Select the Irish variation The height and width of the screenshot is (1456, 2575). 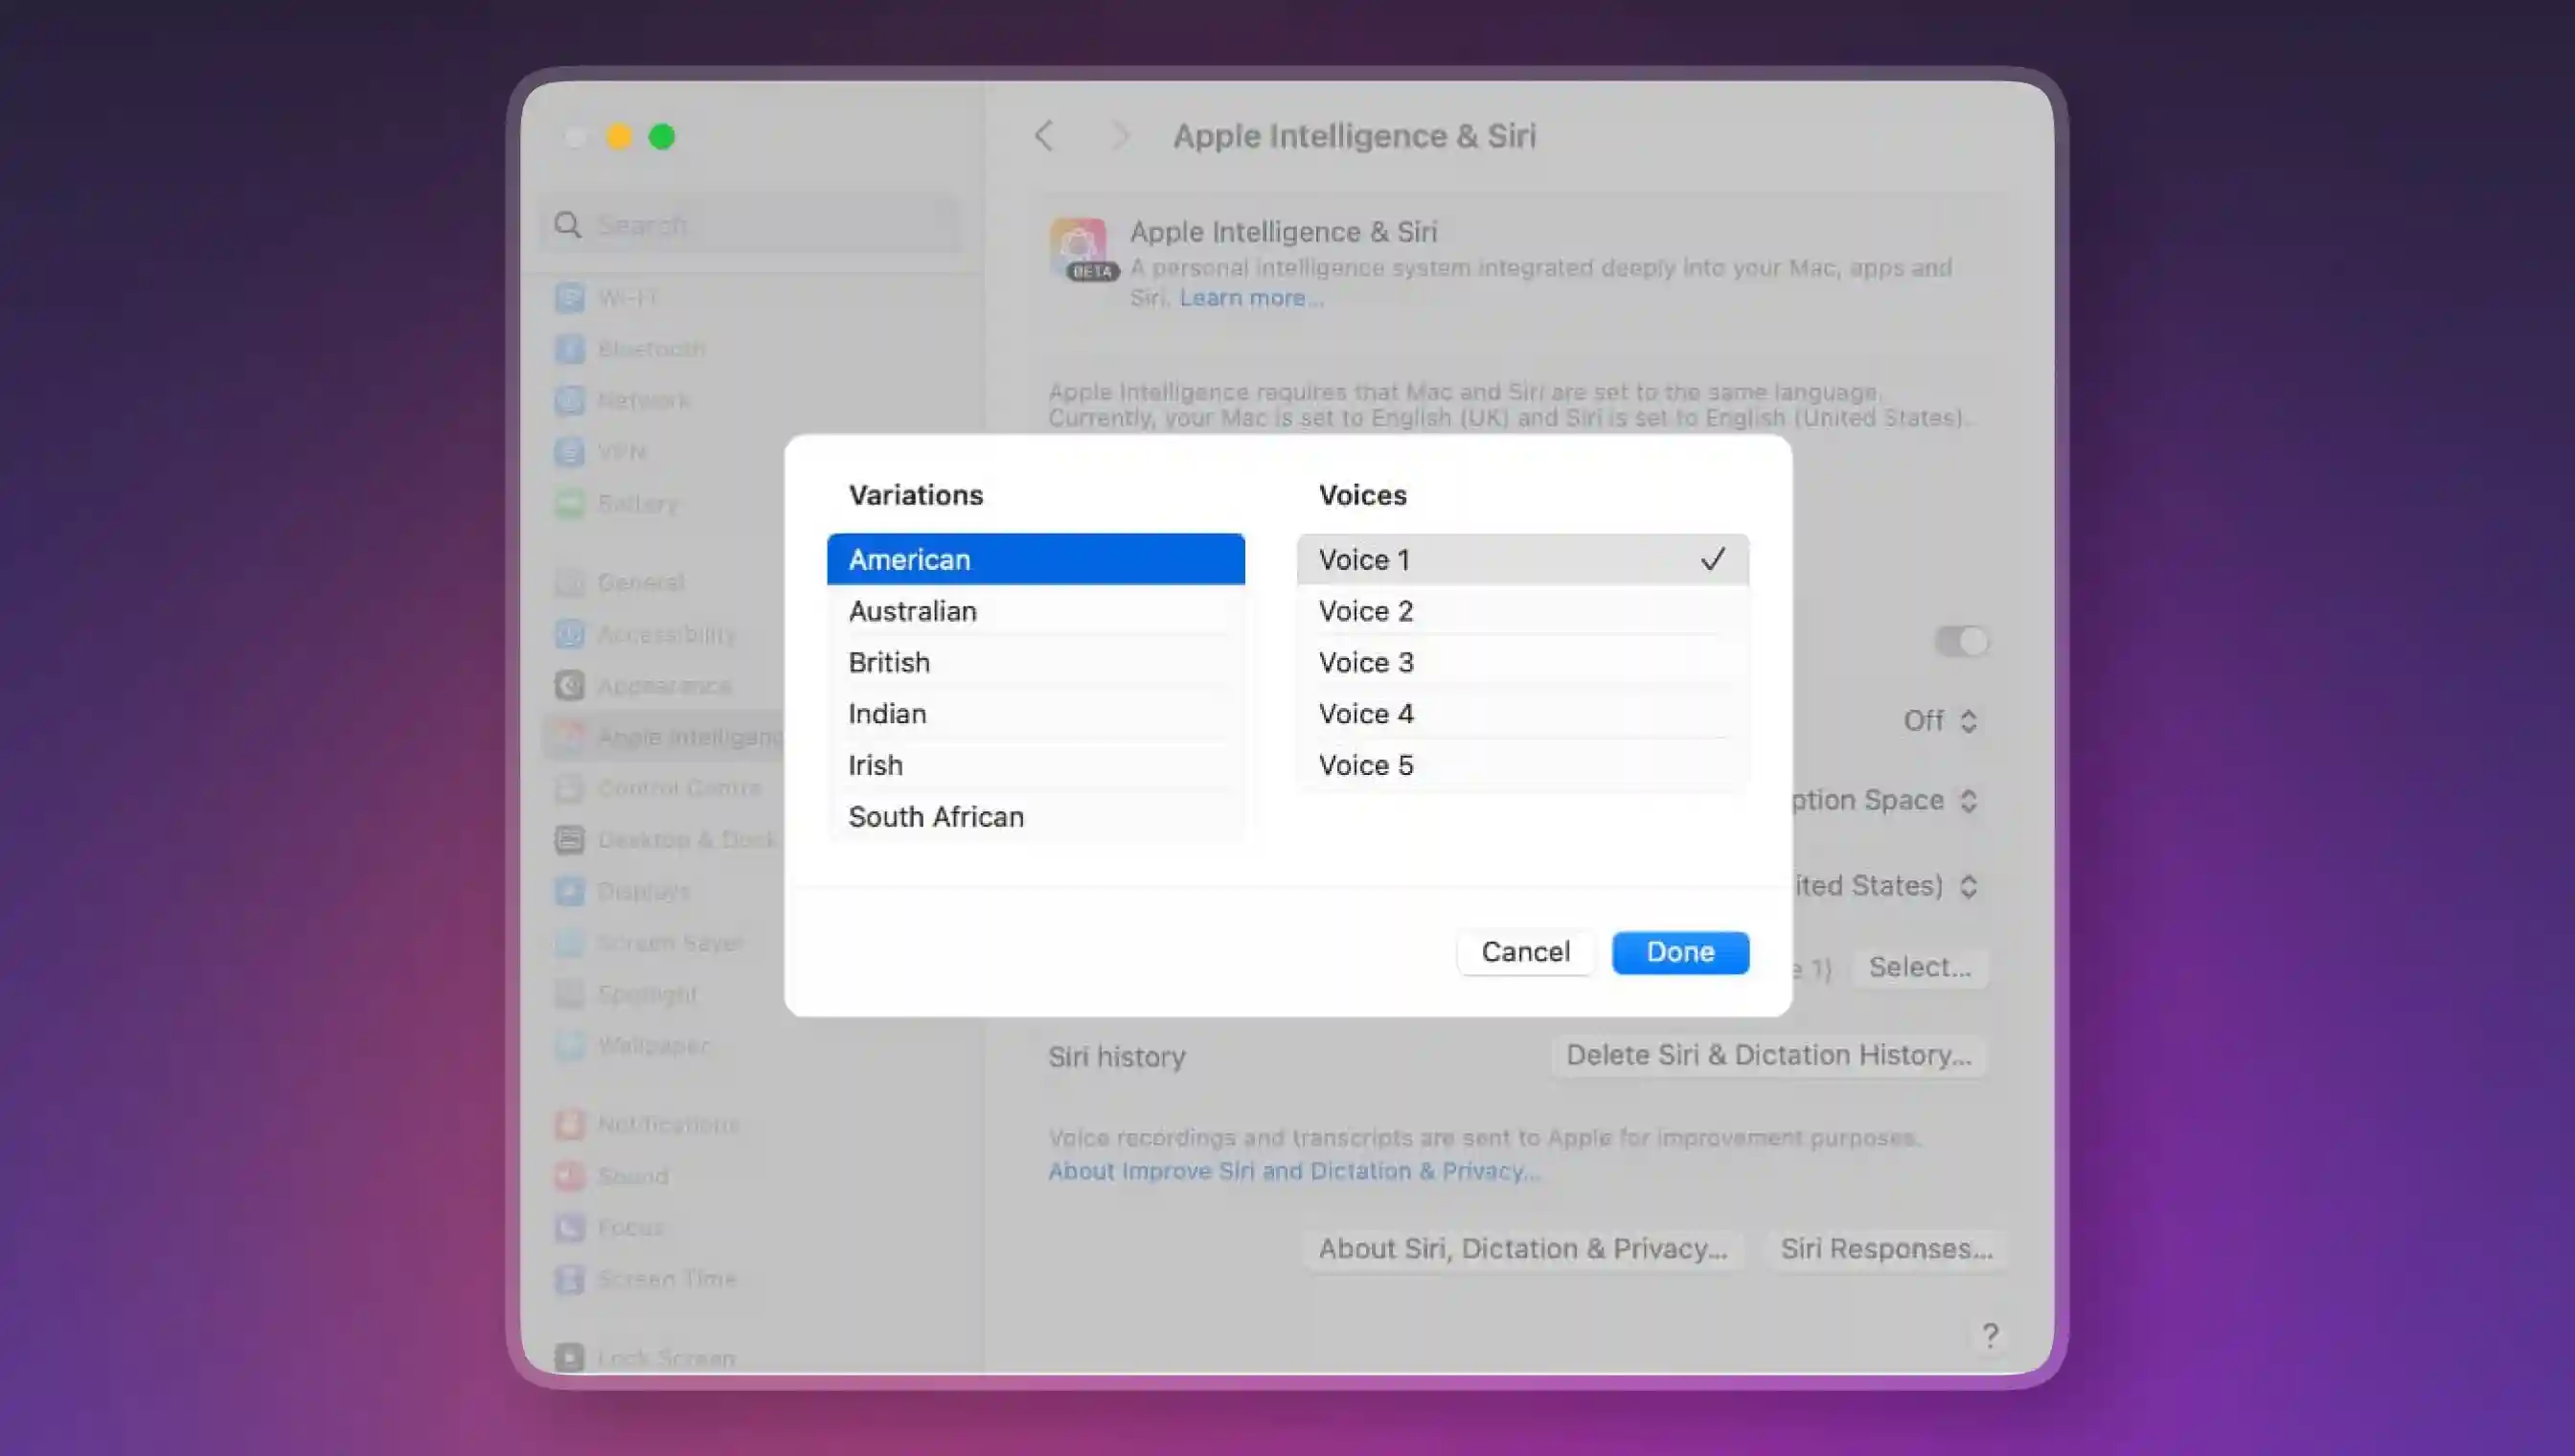(x=1035, y=765)
